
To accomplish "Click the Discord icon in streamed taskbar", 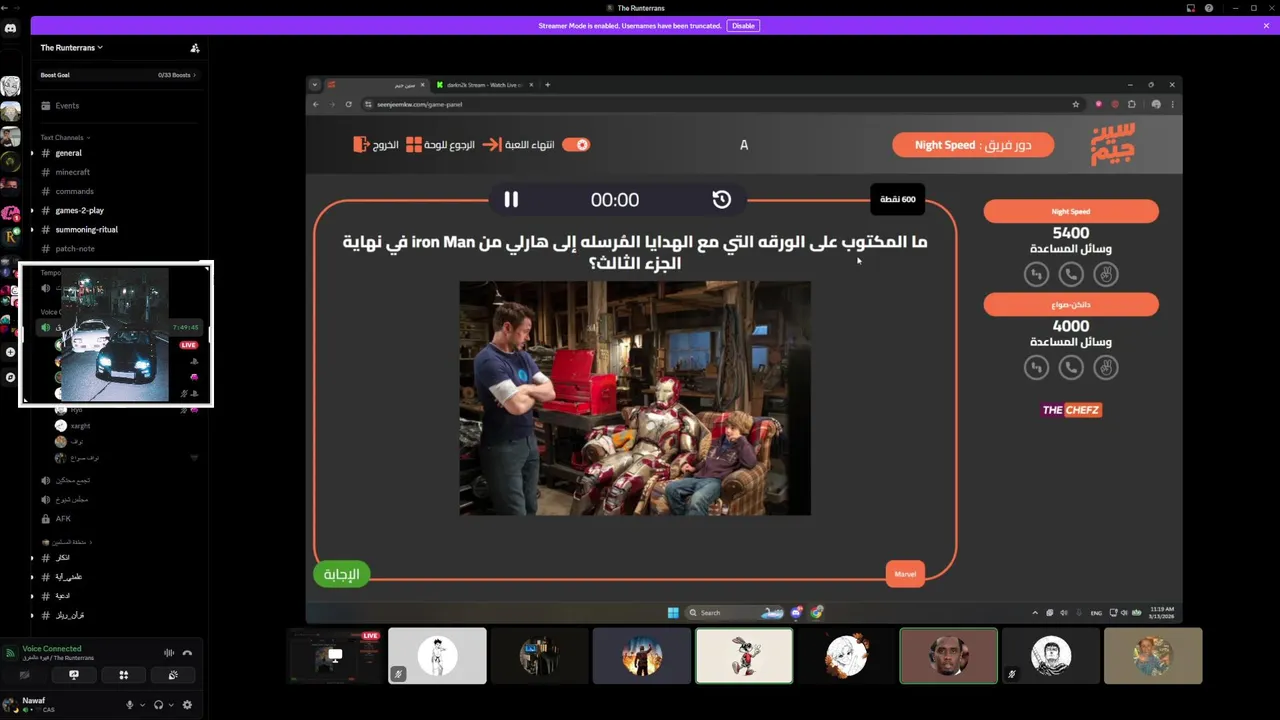I will pyautogui.click(x=797, y=612).
